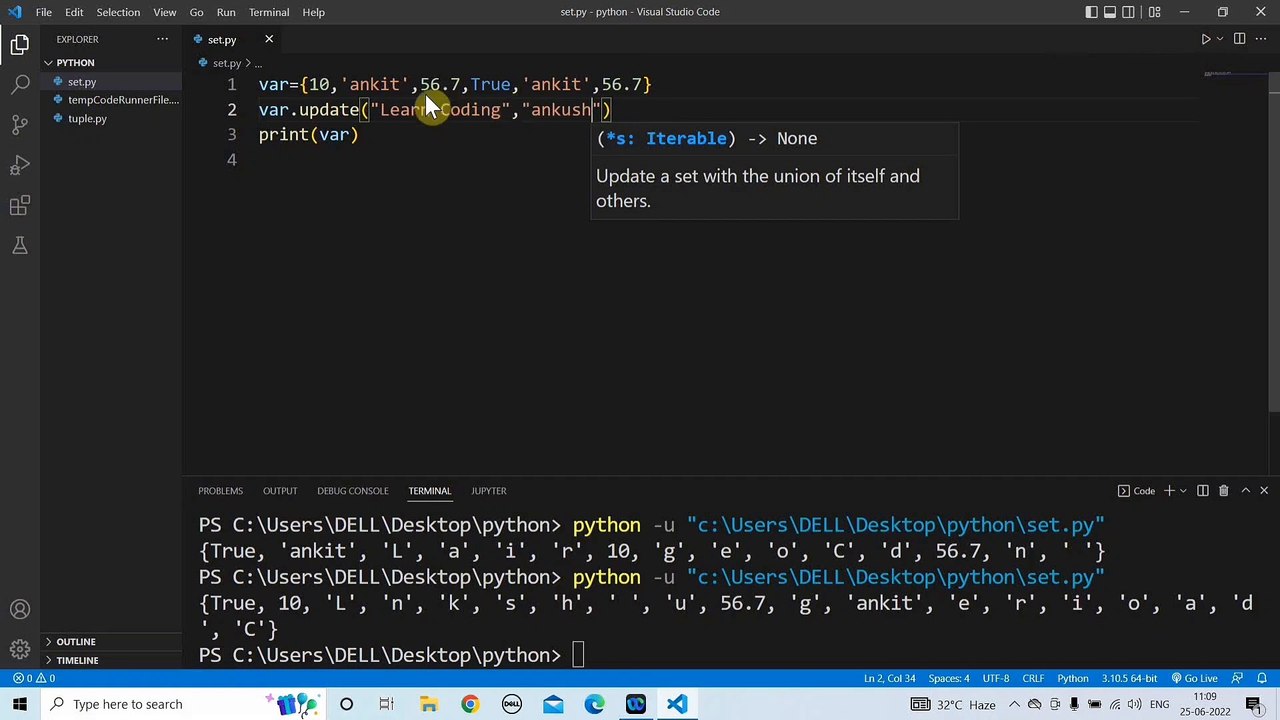Open the Search view in the activity bar
Viewport: 1280px width, 720px height.
click(x=20, y=85)
